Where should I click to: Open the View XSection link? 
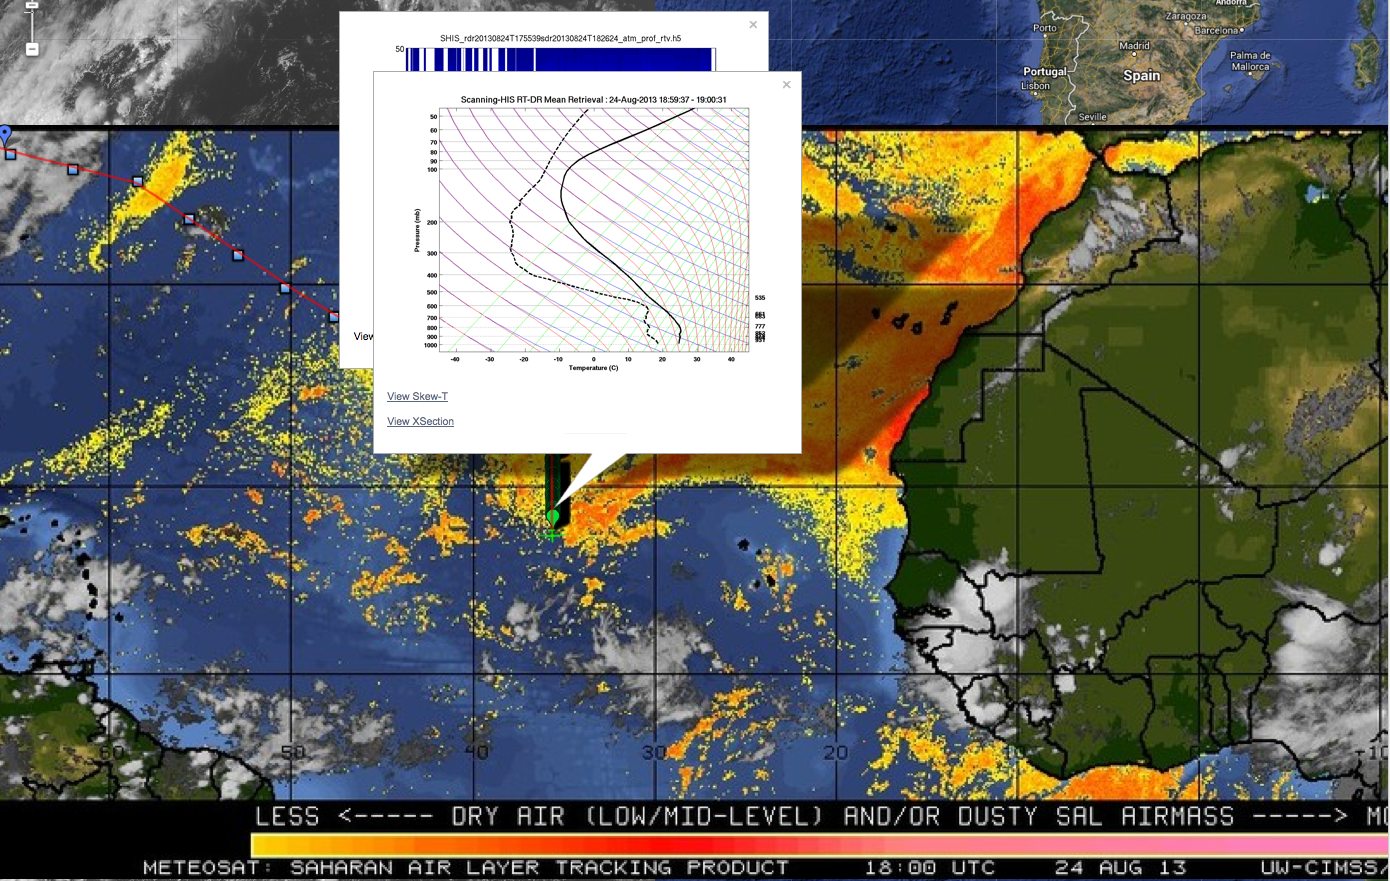(x=420, y=422)
